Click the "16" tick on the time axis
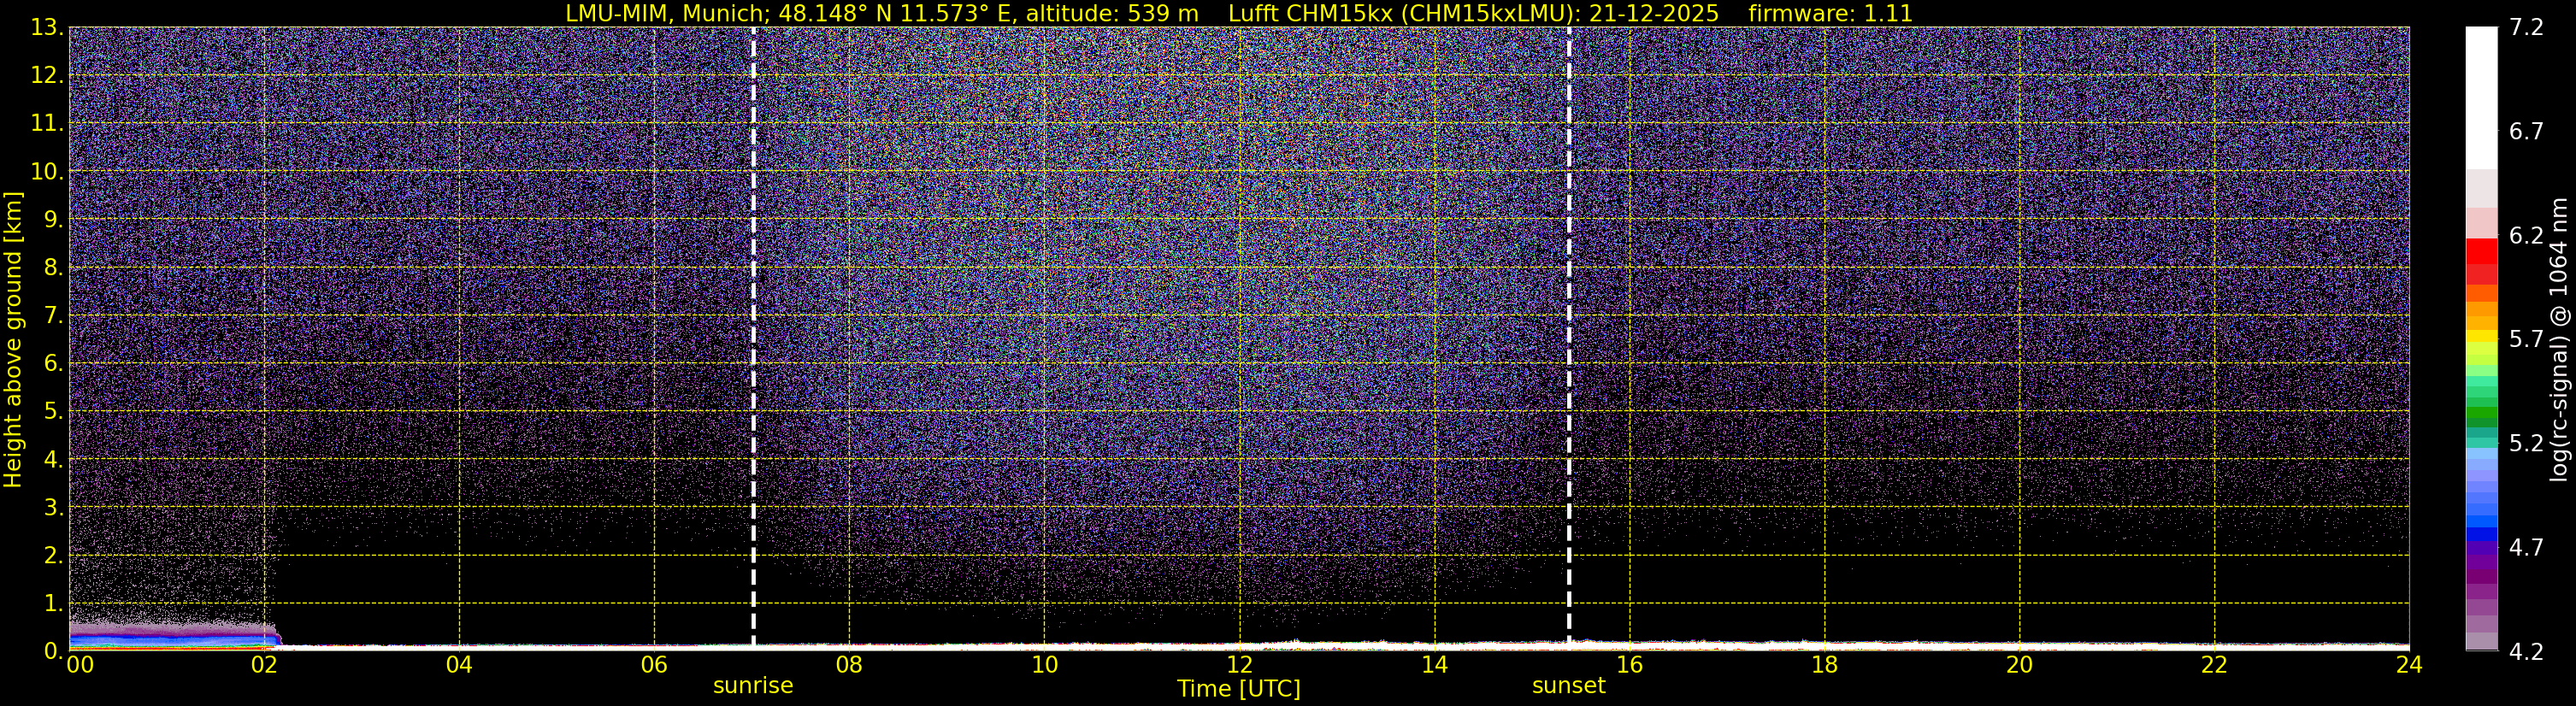The image size is (2576, 706). point(1629,665)
